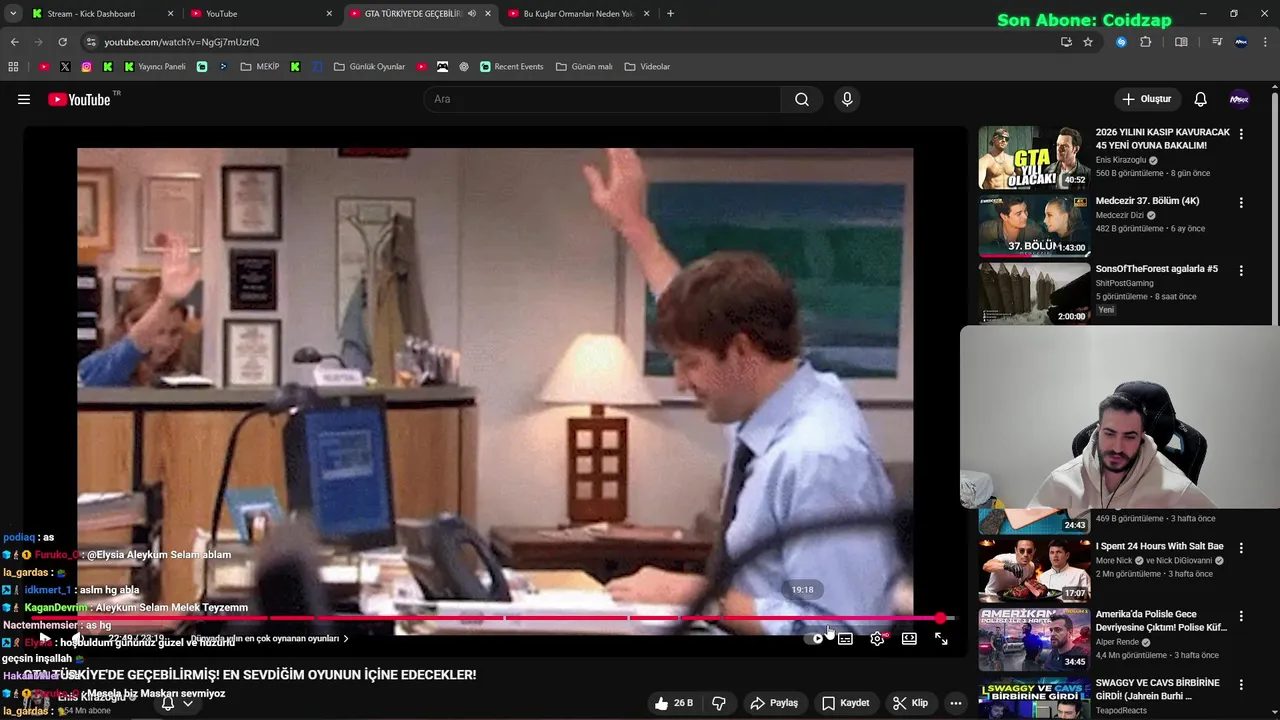The height and width of the screenshot is (720, 1280).
Task: Start voice search with microphone icon
Action: [847, 99]
